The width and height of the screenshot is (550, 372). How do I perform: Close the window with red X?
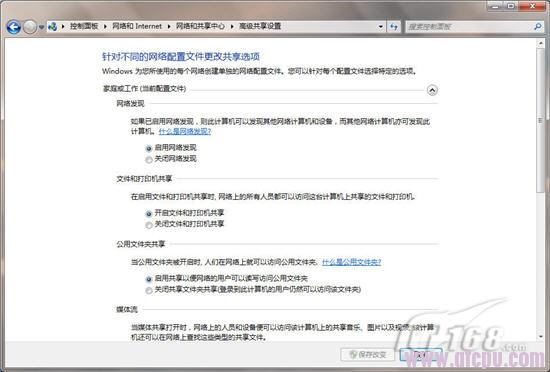click(532, 6)
